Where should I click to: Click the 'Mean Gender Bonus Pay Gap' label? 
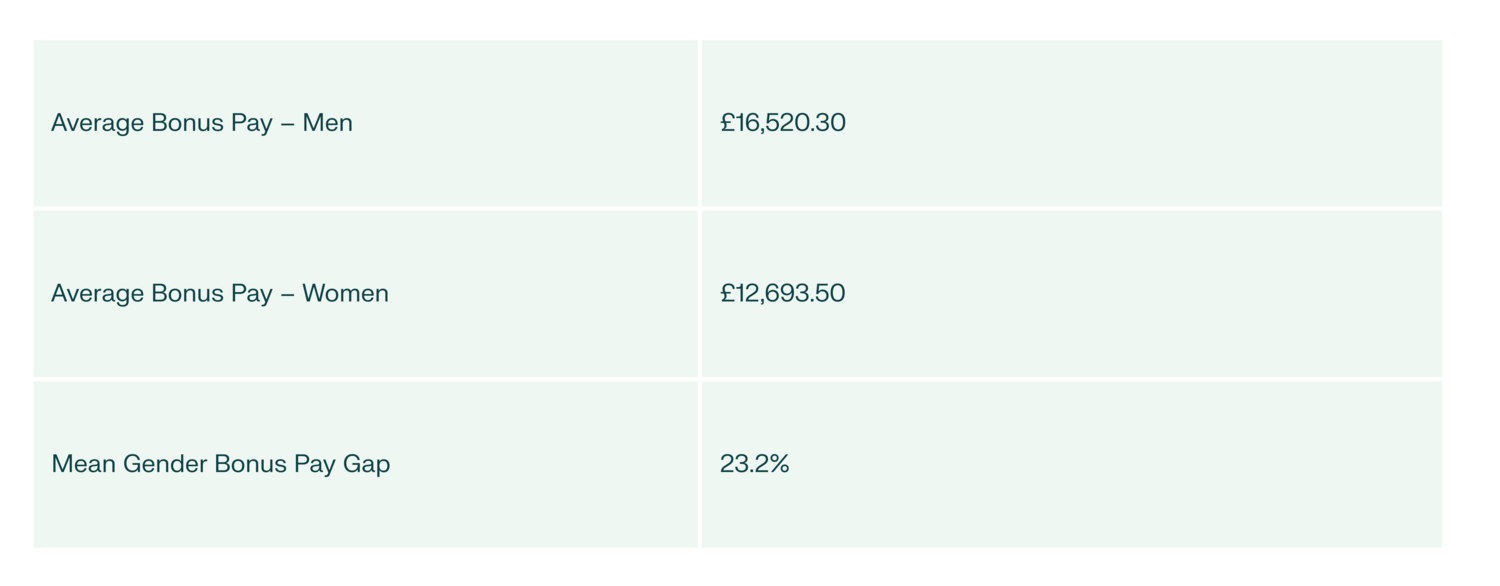[221, 464]
